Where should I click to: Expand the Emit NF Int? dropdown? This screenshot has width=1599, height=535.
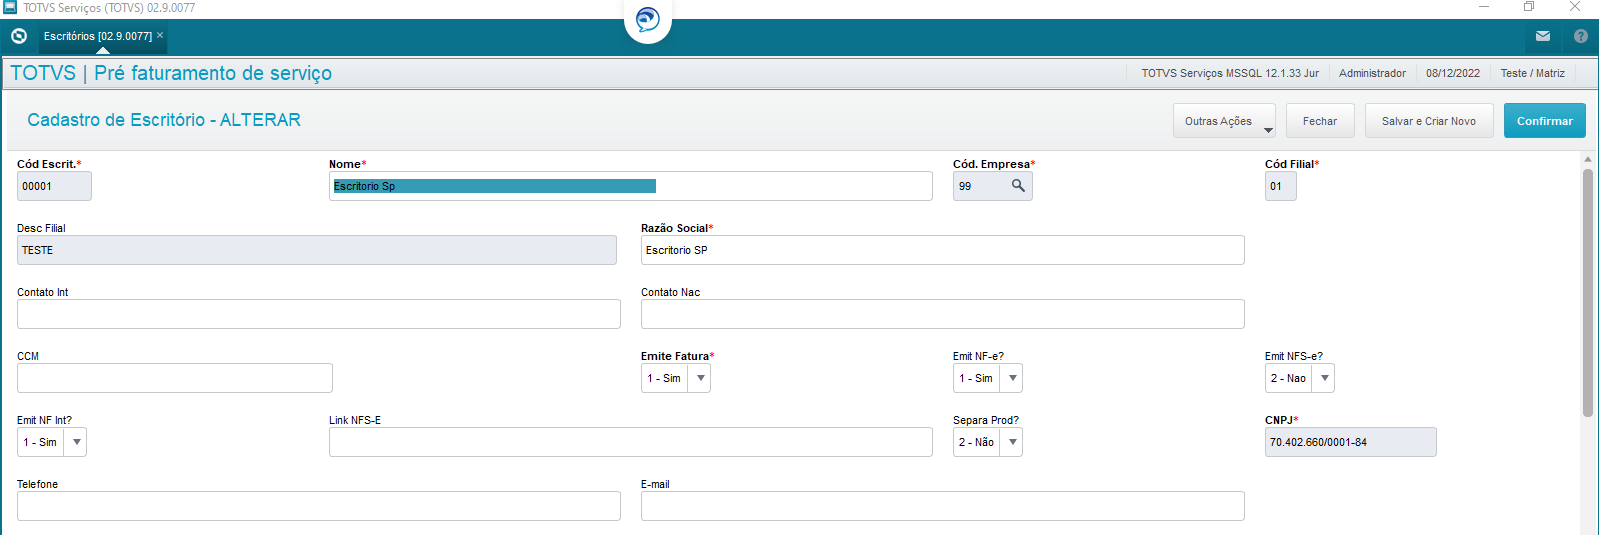[77, 442]
